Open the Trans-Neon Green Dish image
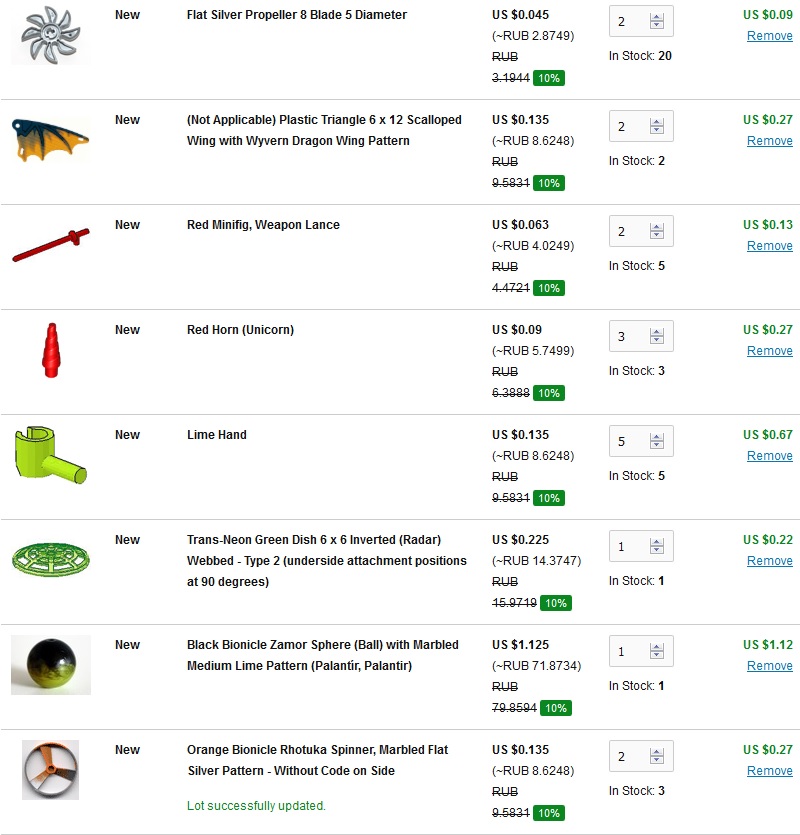Image resolution: width=800 pixels, height=835 pixels. (x=50, y=556)
